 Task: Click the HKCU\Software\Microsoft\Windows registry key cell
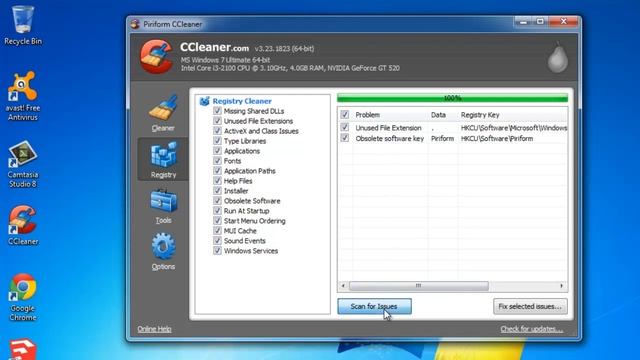click(x=514, y=128)
